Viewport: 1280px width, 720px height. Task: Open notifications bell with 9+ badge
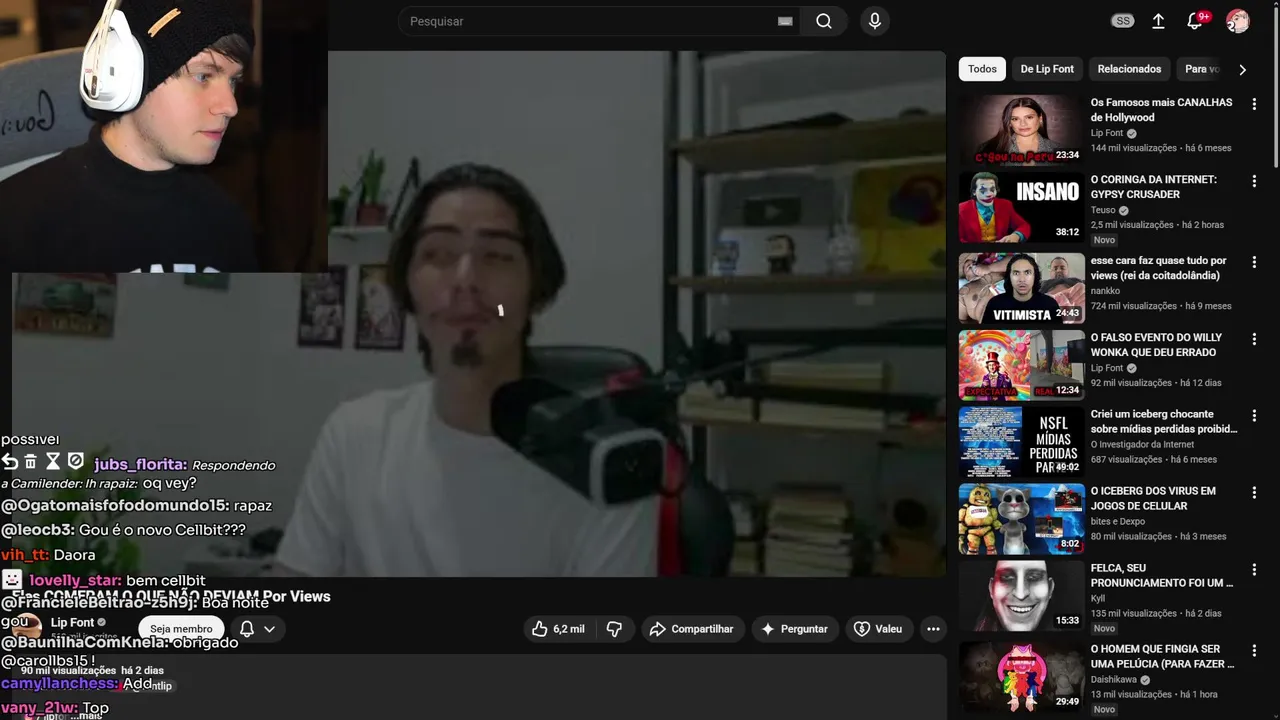(1195, 21)
